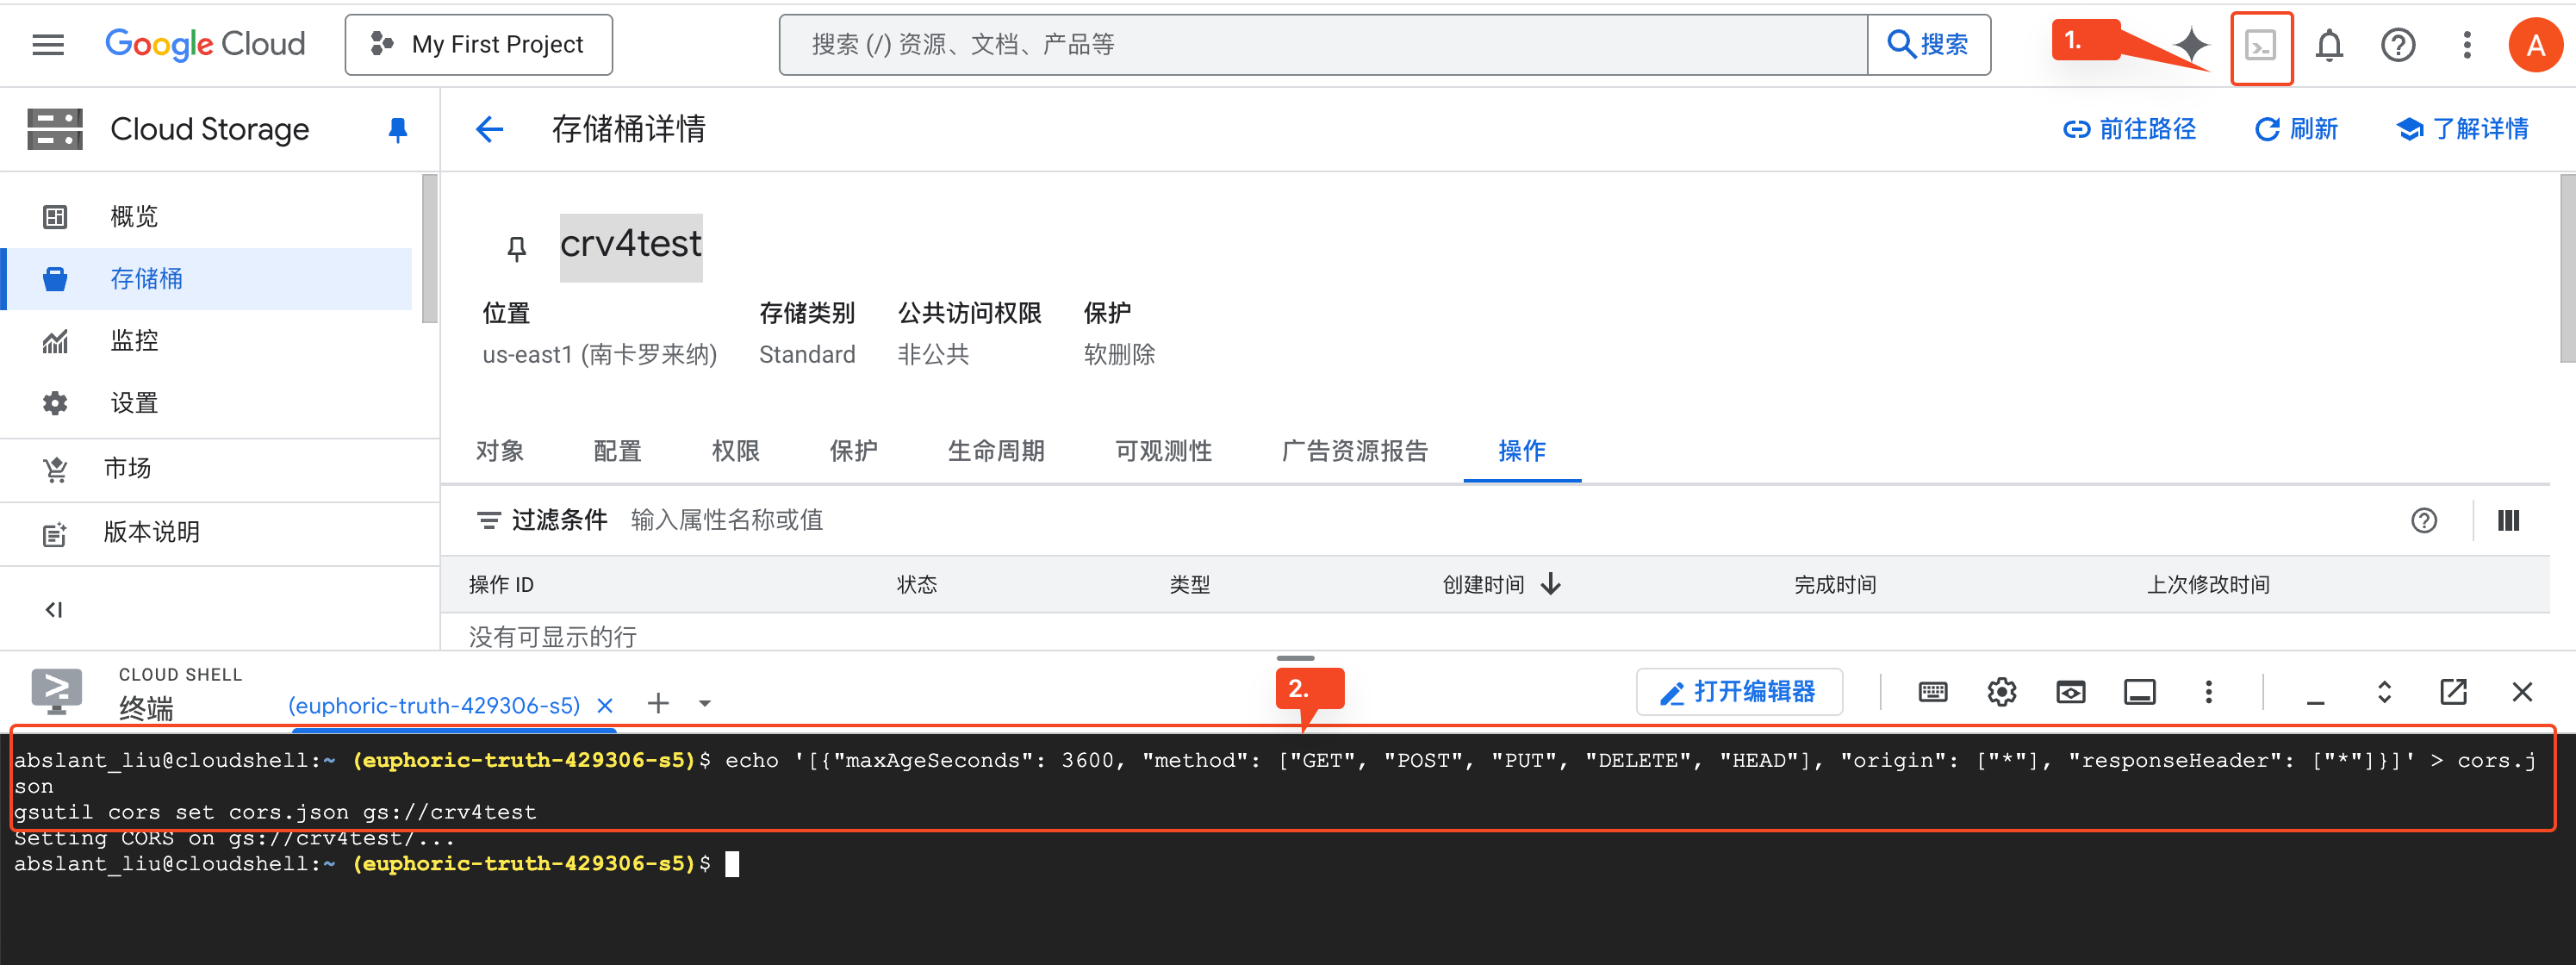The image size is (2576, 965).
Task: Open notifications bell
Action: click(2329, 45)
